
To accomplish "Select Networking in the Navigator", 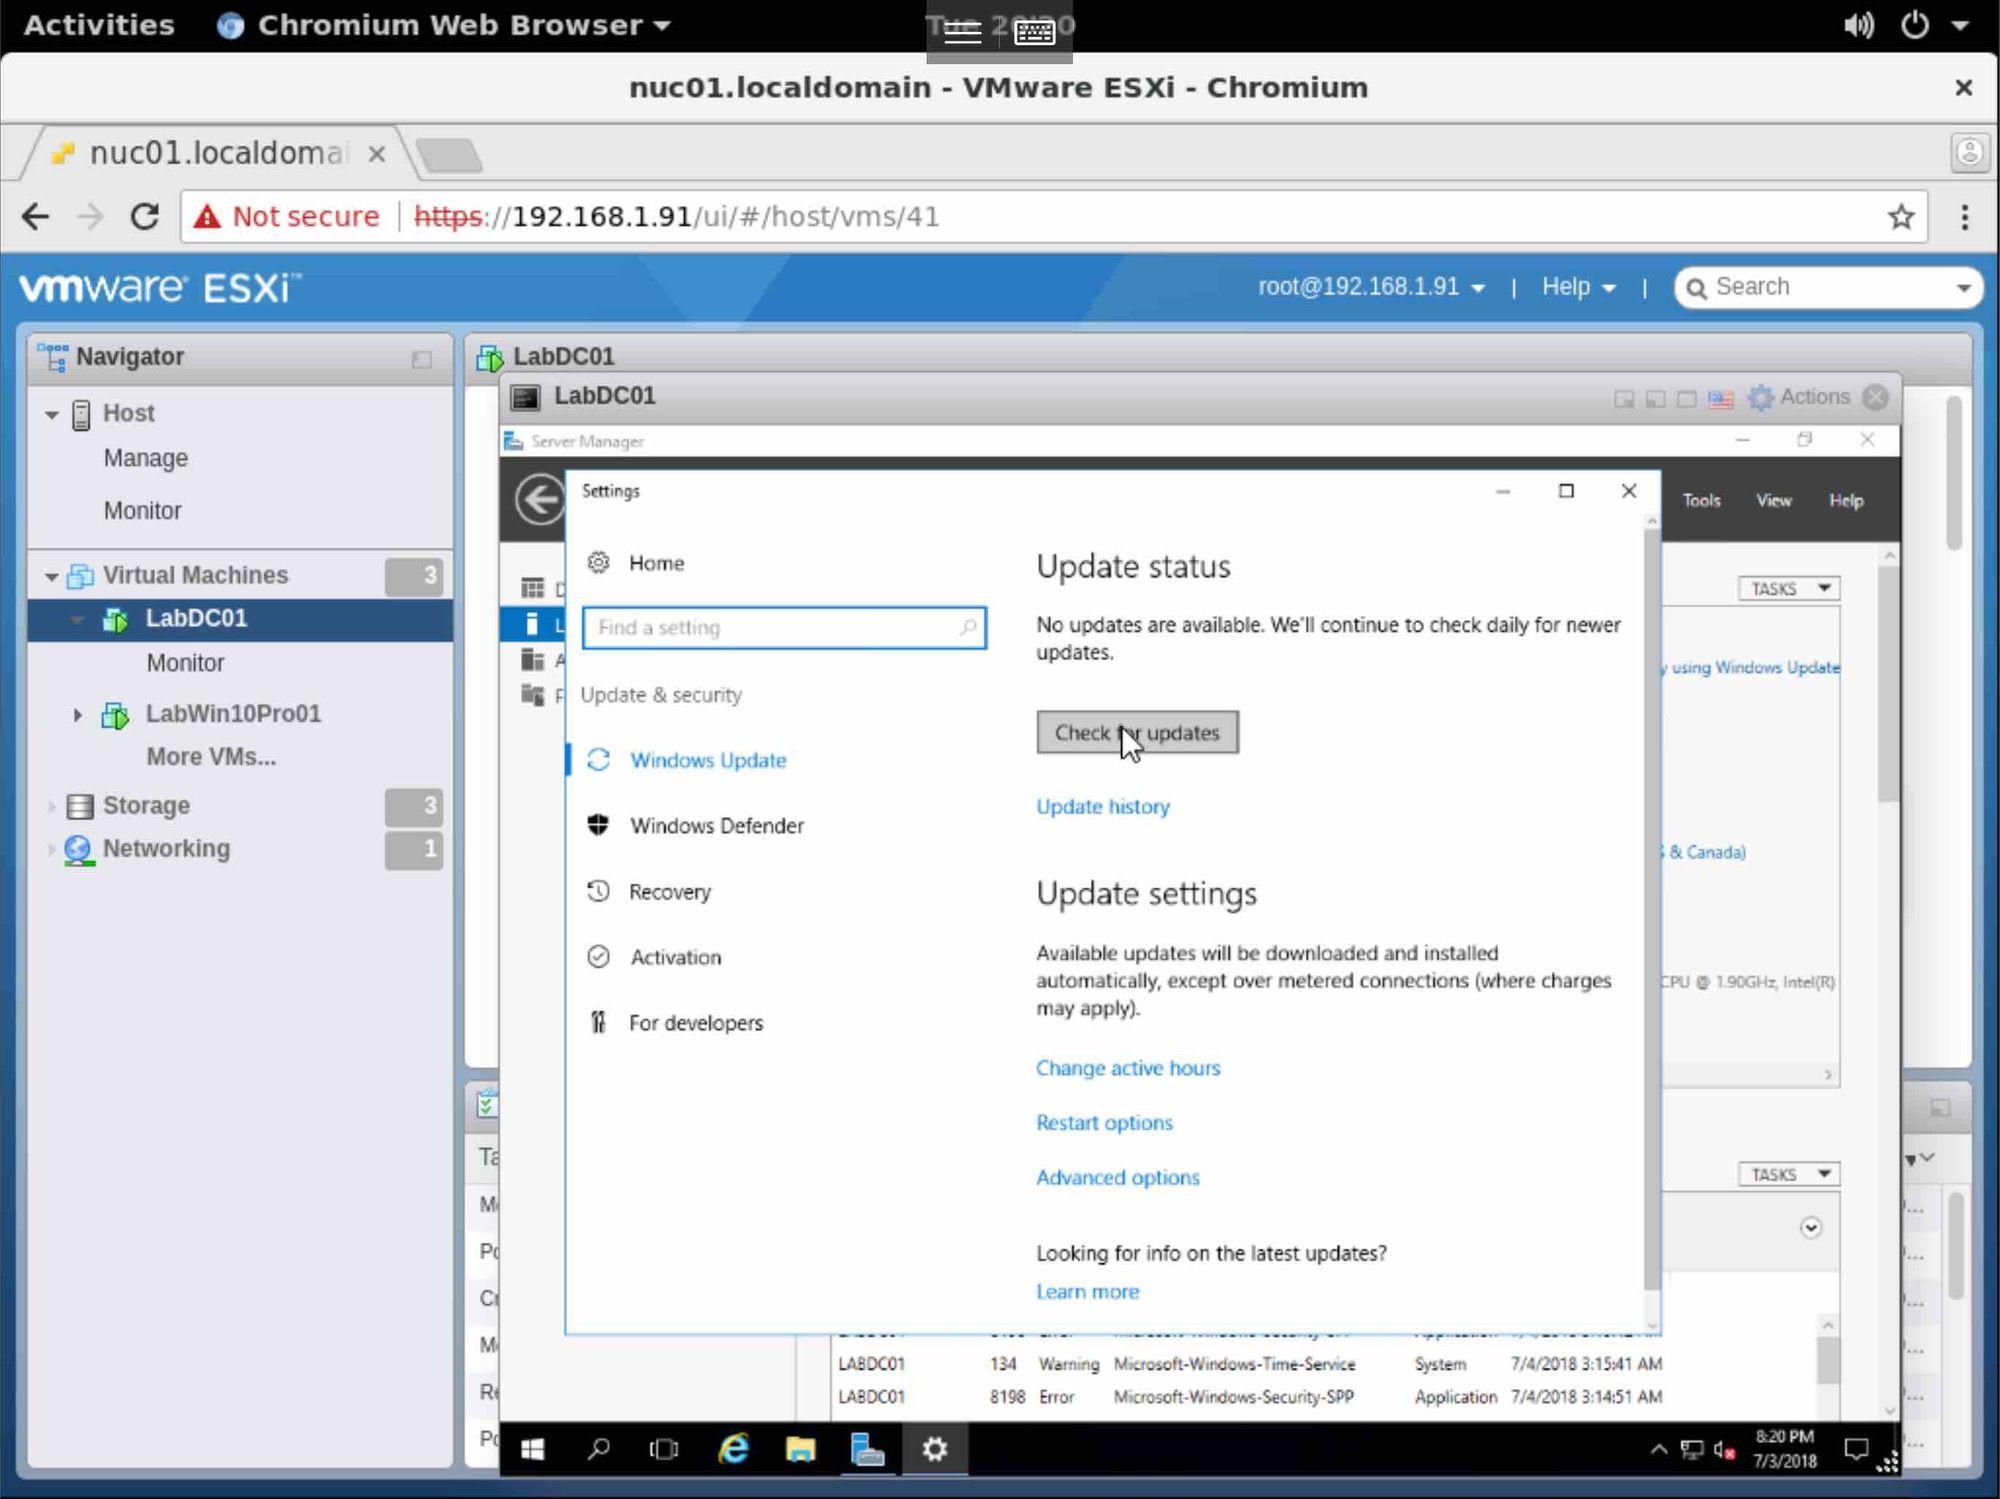I will coord(166,848).
